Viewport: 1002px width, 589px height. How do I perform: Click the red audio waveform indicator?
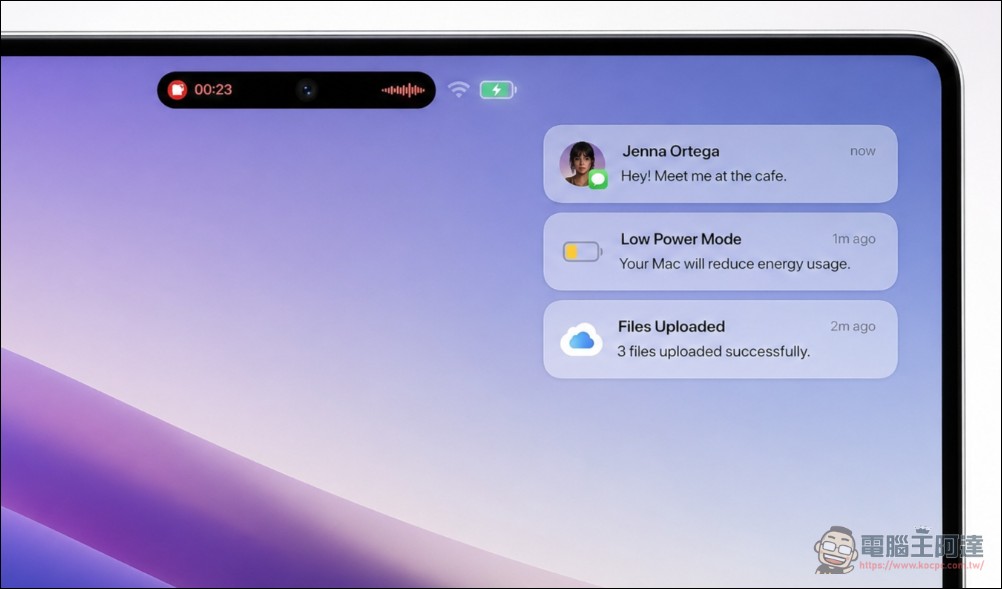[403, 90]
